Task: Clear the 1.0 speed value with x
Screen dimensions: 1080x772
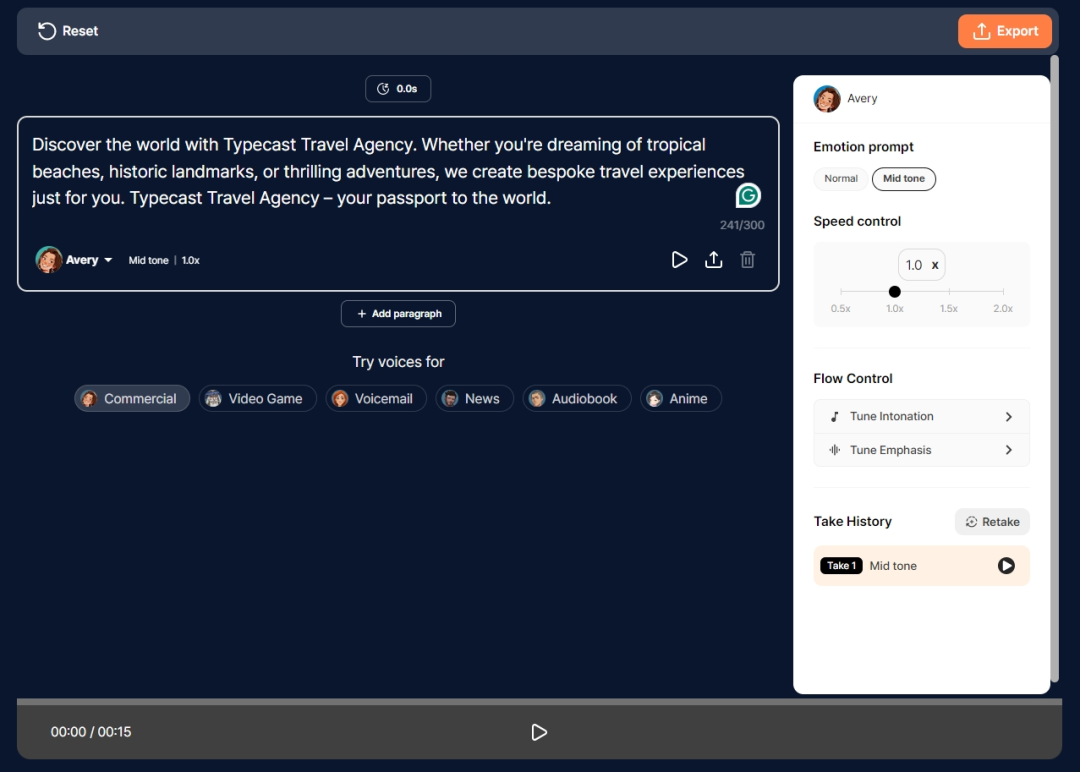Action: pos(935,265)
